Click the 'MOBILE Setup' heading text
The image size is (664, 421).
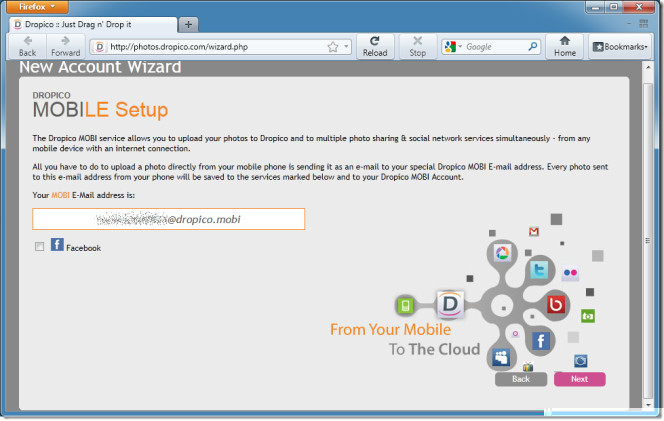100,110
